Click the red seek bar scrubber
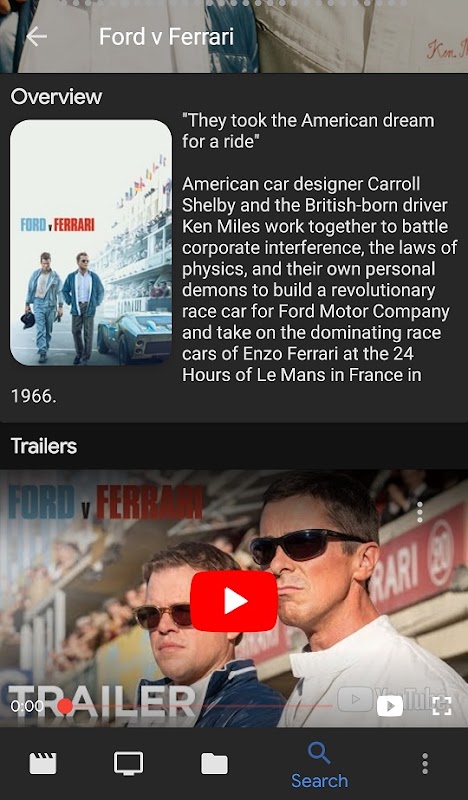The height and width of the screenshot is (800, 468). pyautogui.click(x=65, y=706)
